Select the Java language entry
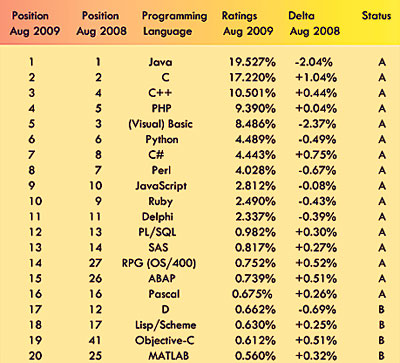This screenshot has width=400, height=363. pyautogui.click(x=161, y=62)
